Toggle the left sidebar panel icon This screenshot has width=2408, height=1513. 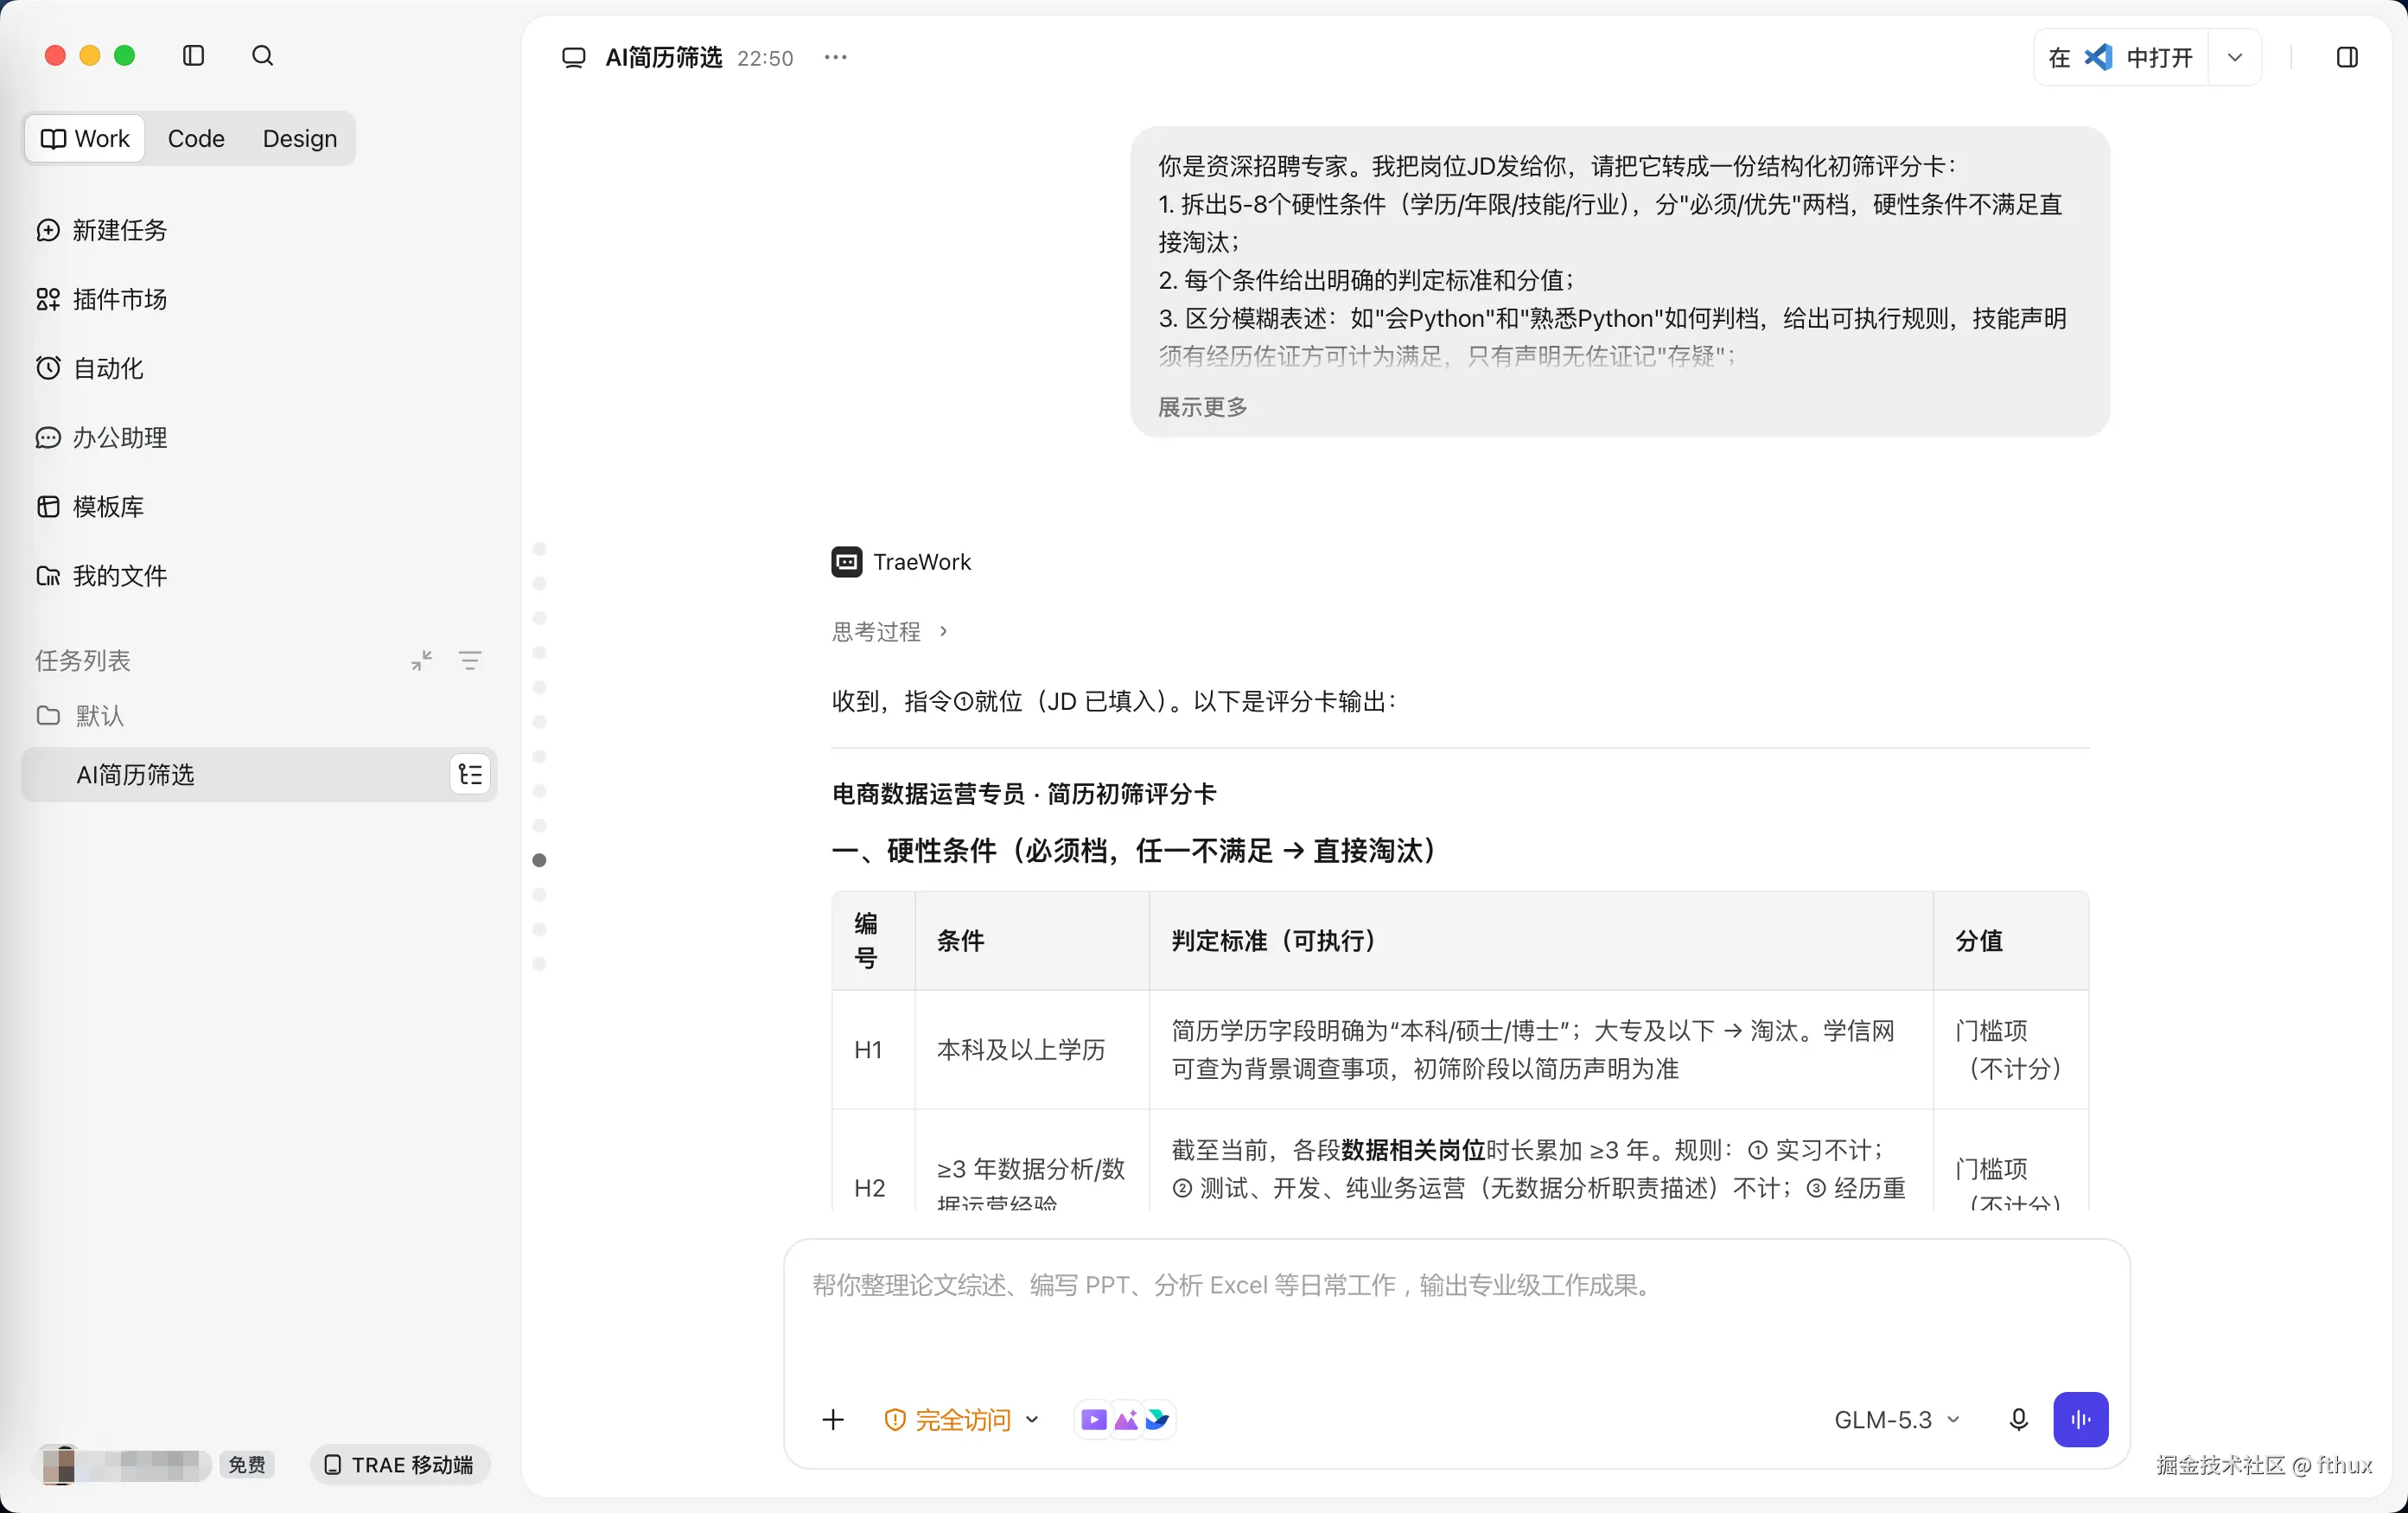pyautogui.click(x=194, y=56)
